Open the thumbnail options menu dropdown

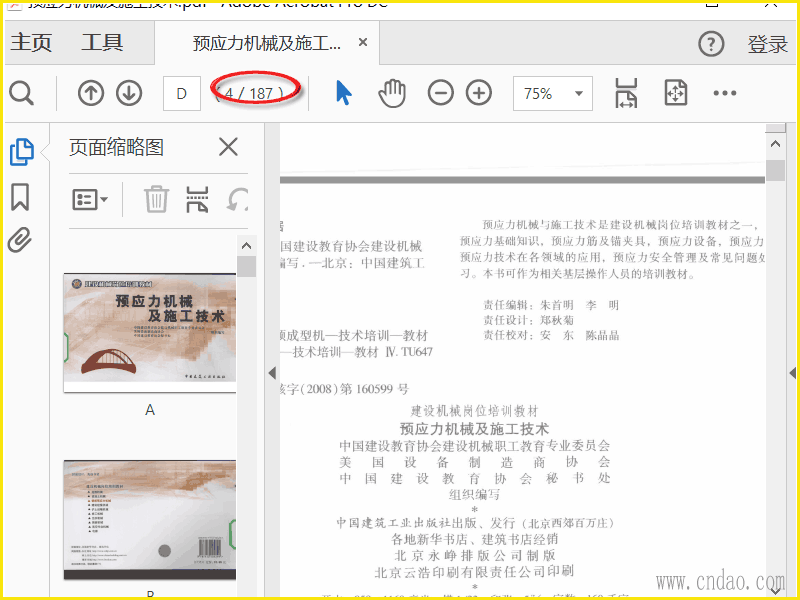pyautogui.click(x=90, y=199)
